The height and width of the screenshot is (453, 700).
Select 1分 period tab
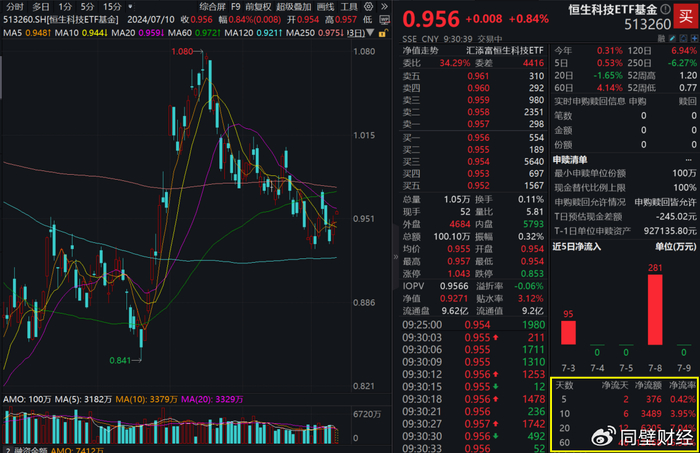[x=65, y=7]
